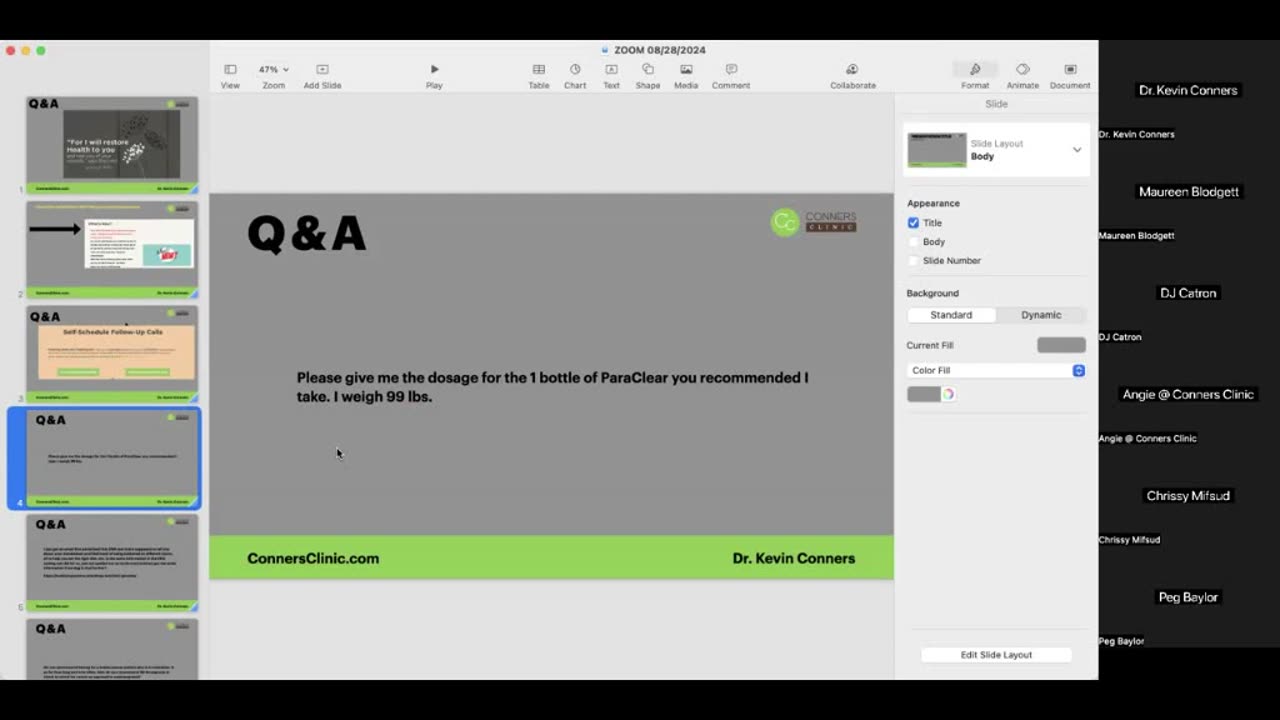
Task: Open the 47% Zoom dropdown
Action: pyautogui.click(x=273, y=76)
